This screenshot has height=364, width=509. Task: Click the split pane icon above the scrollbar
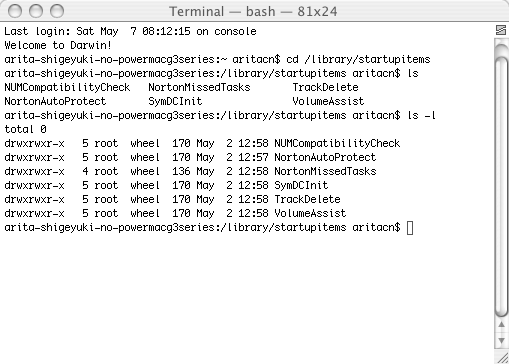pos(501,30)
